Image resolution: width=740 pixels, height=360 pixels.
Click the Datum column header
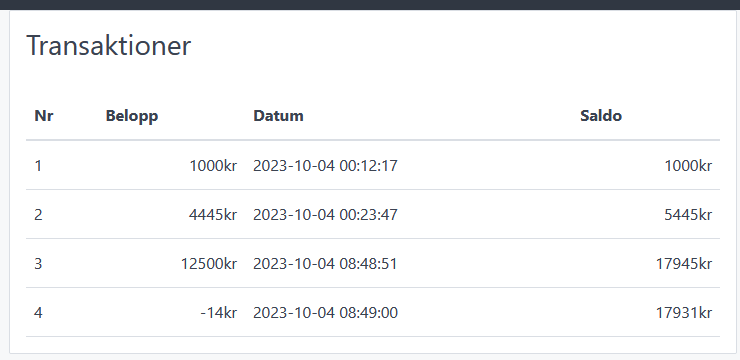[x=278, y=116]
